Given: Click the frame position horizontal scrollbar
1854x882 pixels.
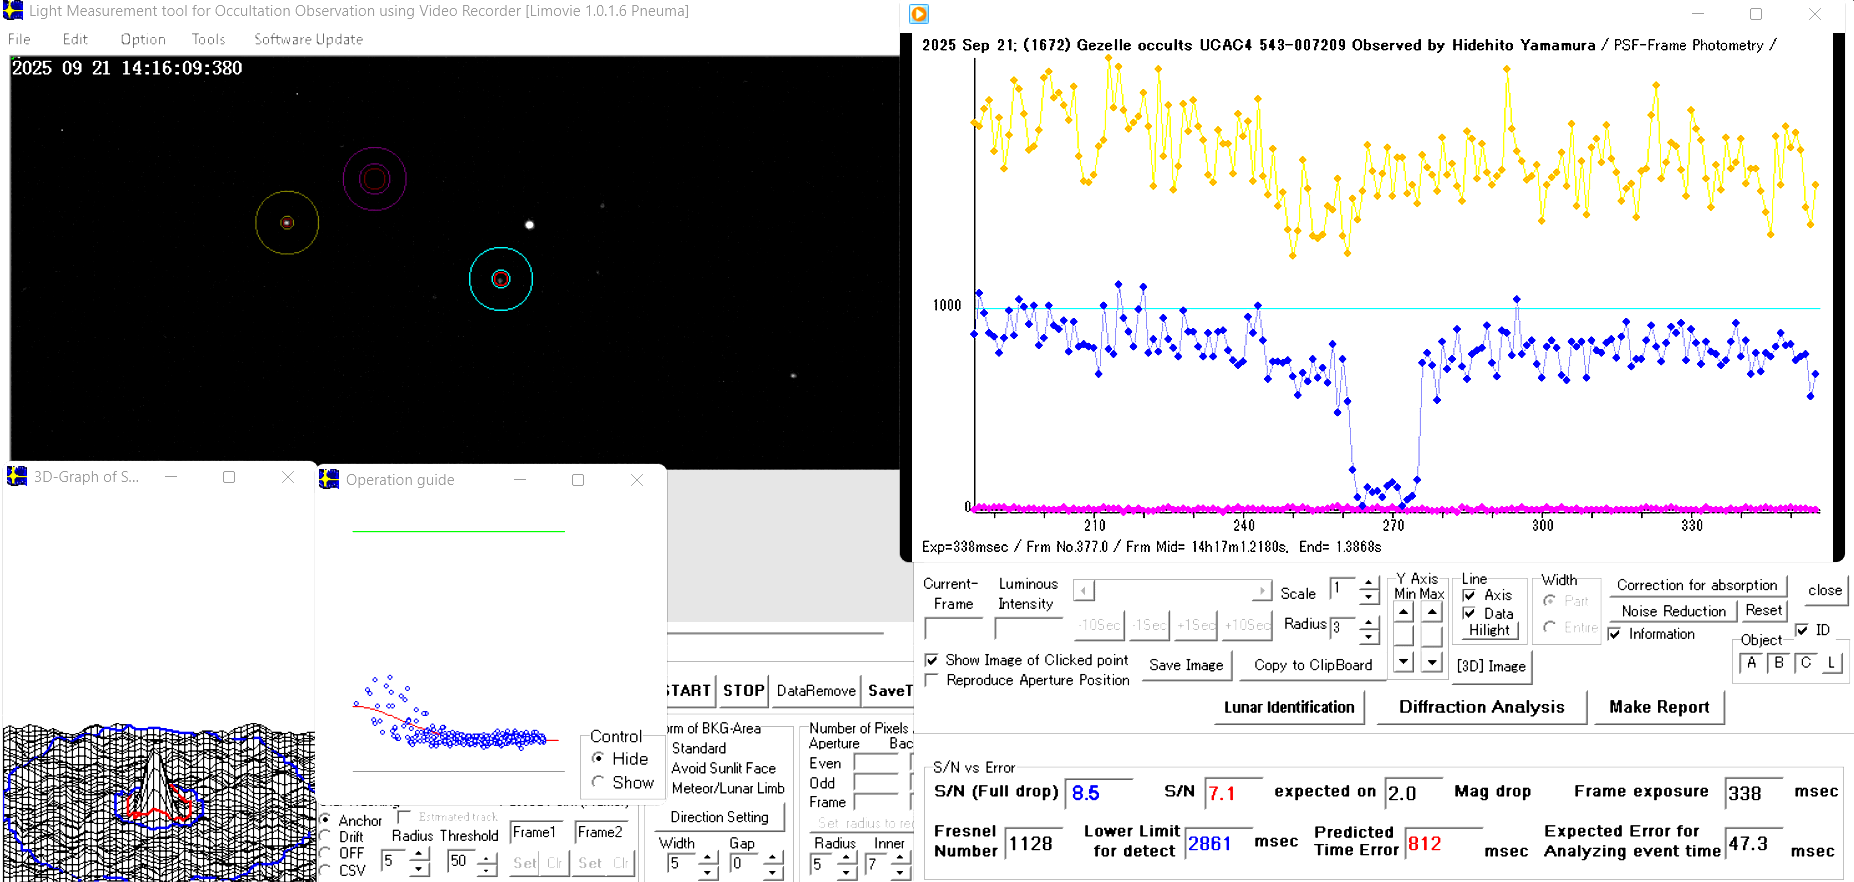Looking at the screenshot, I should pos(1172,591).
